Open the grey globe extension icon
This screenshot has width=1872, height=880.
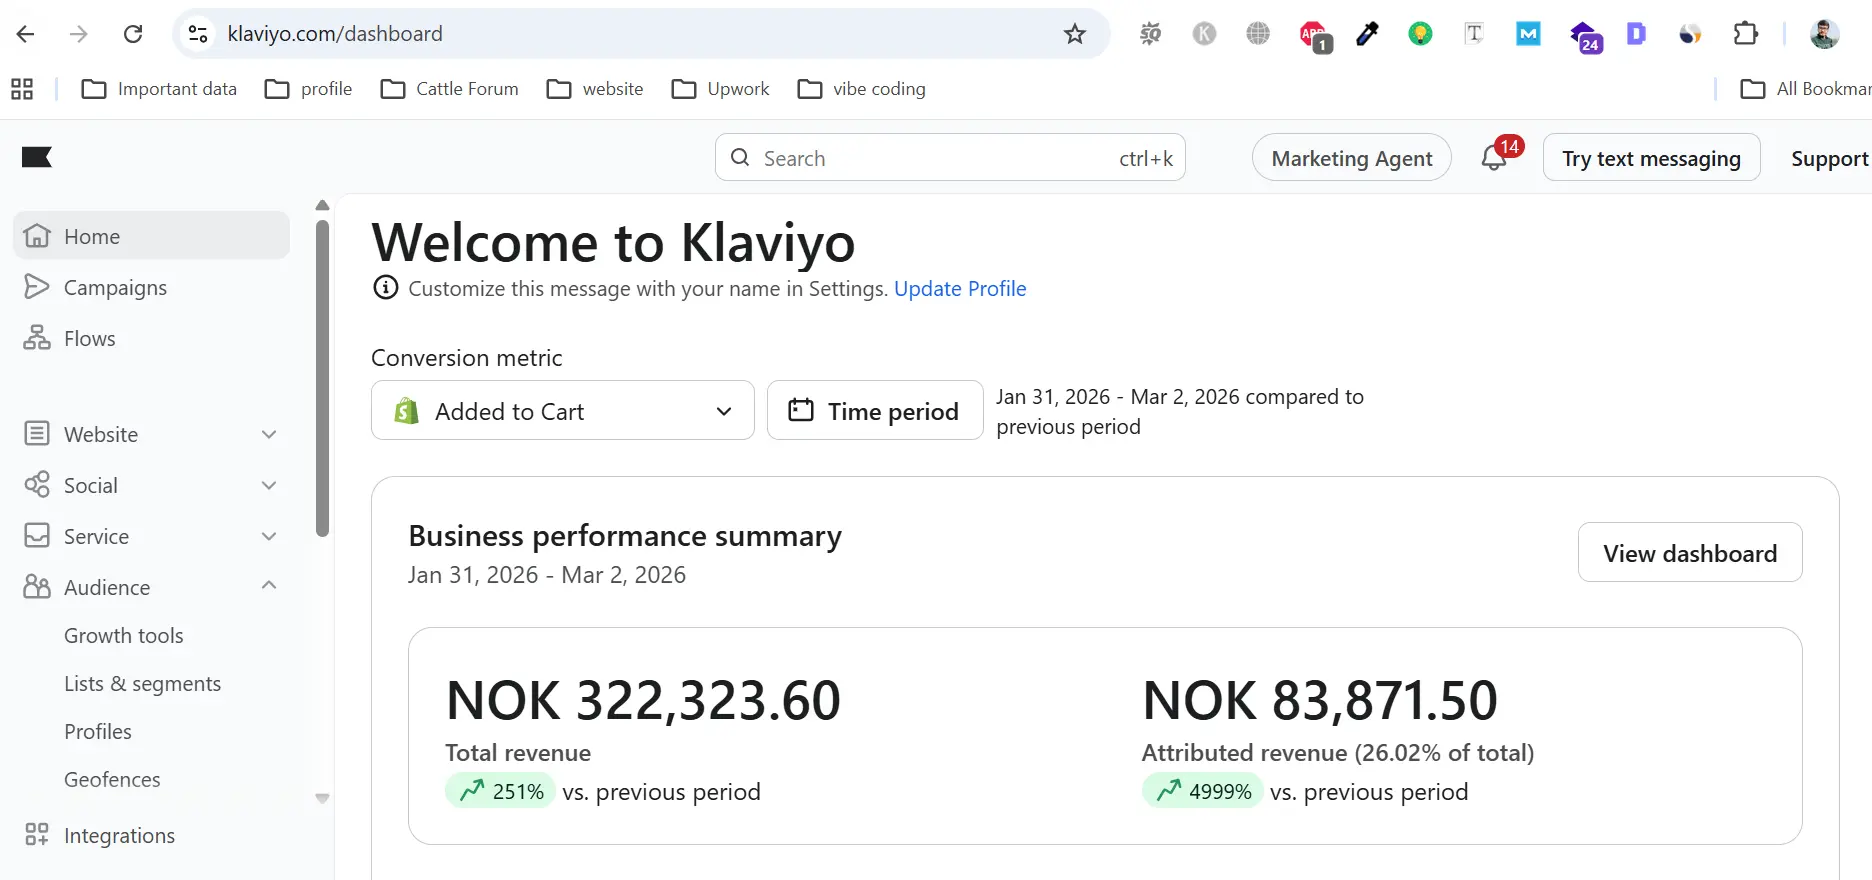pos(1258,34)
